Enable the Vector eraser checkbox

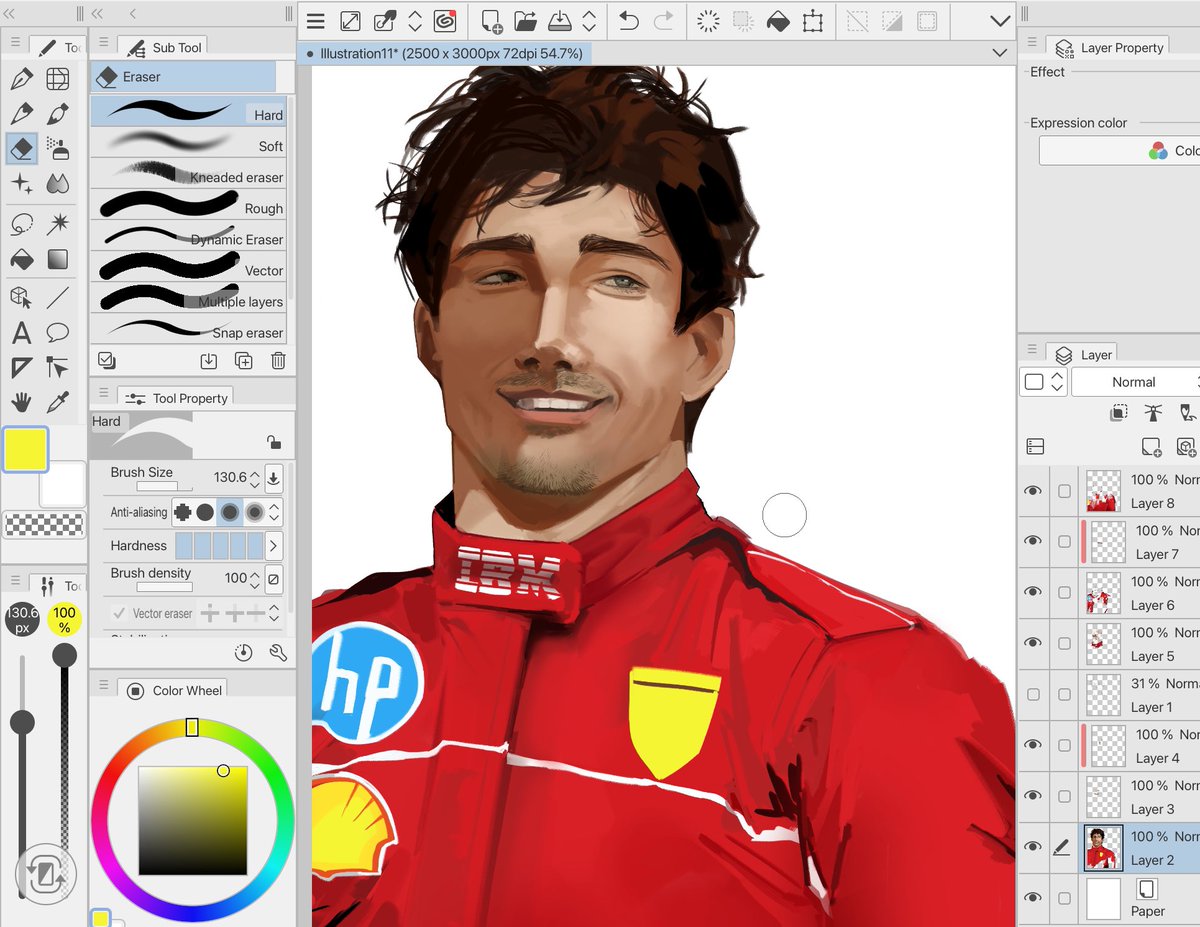[120, 613]
